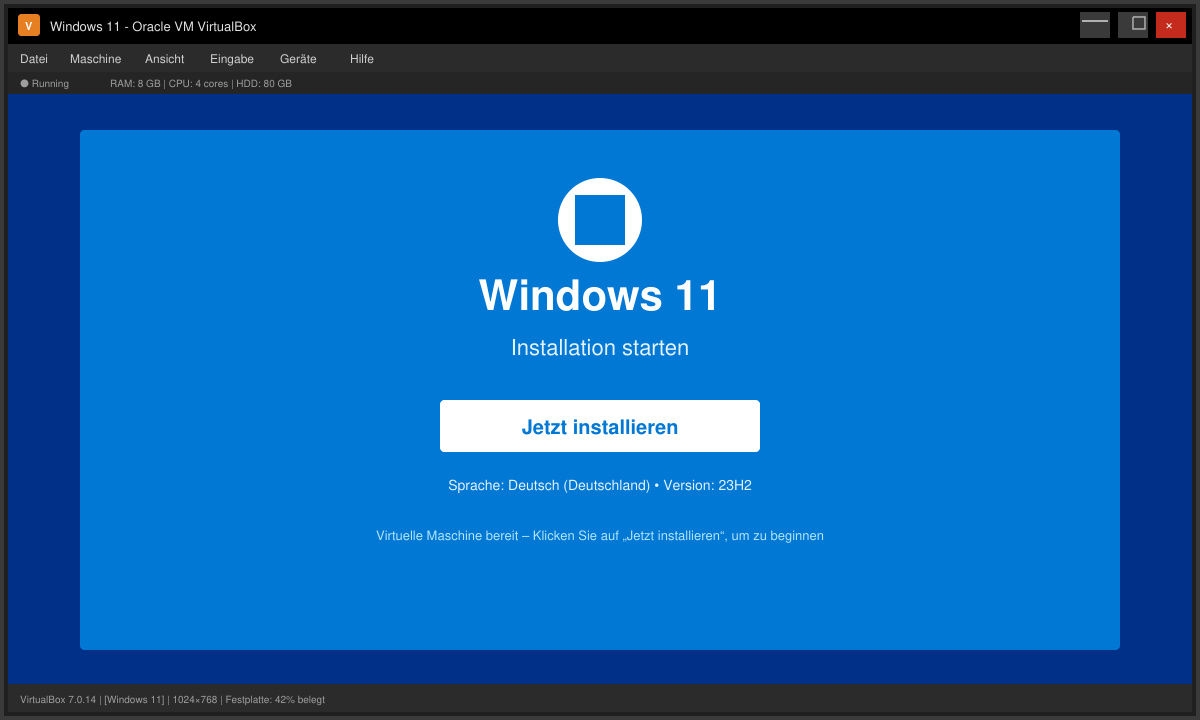Image resolution: width=1200 pixels, height=720 pixels.
Task: Click the Running status indicator
Action: tap(45, 84)
